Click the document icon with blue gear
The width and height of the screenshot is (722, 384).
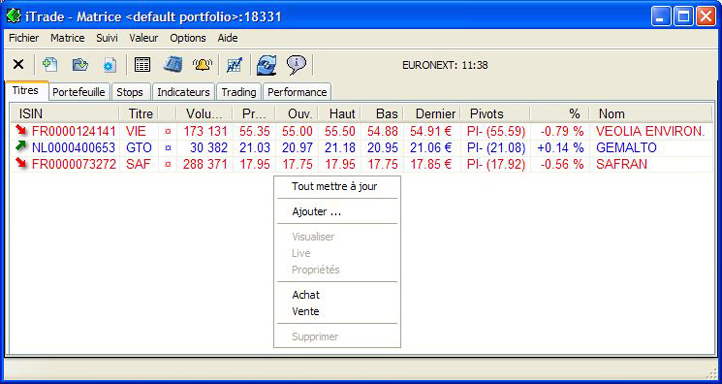click(110, 65)
